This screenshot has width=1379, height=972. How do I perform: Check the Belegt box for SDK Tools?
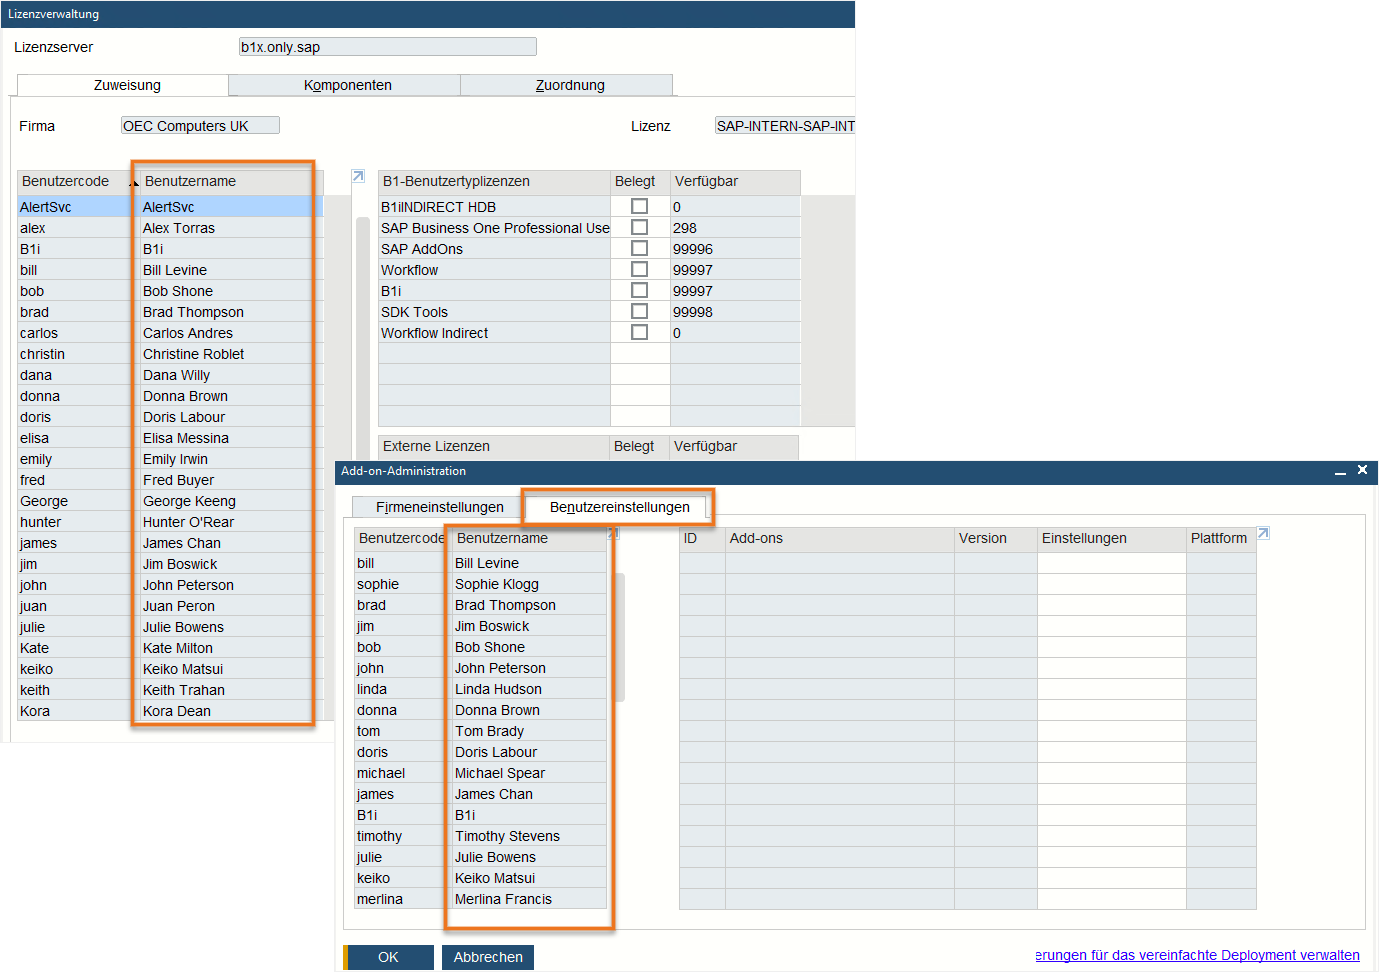coord(638,311)
